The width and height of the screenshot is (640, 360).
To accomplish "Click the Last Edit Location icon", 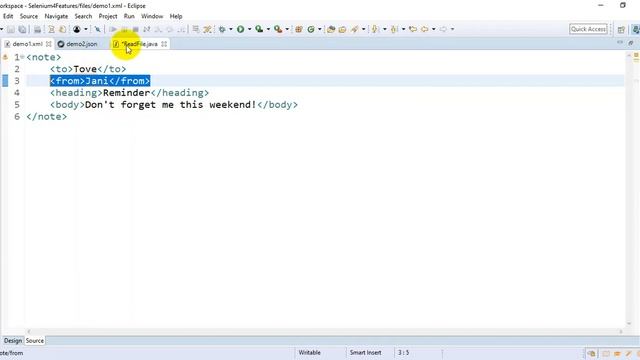I will pos(413,29).
